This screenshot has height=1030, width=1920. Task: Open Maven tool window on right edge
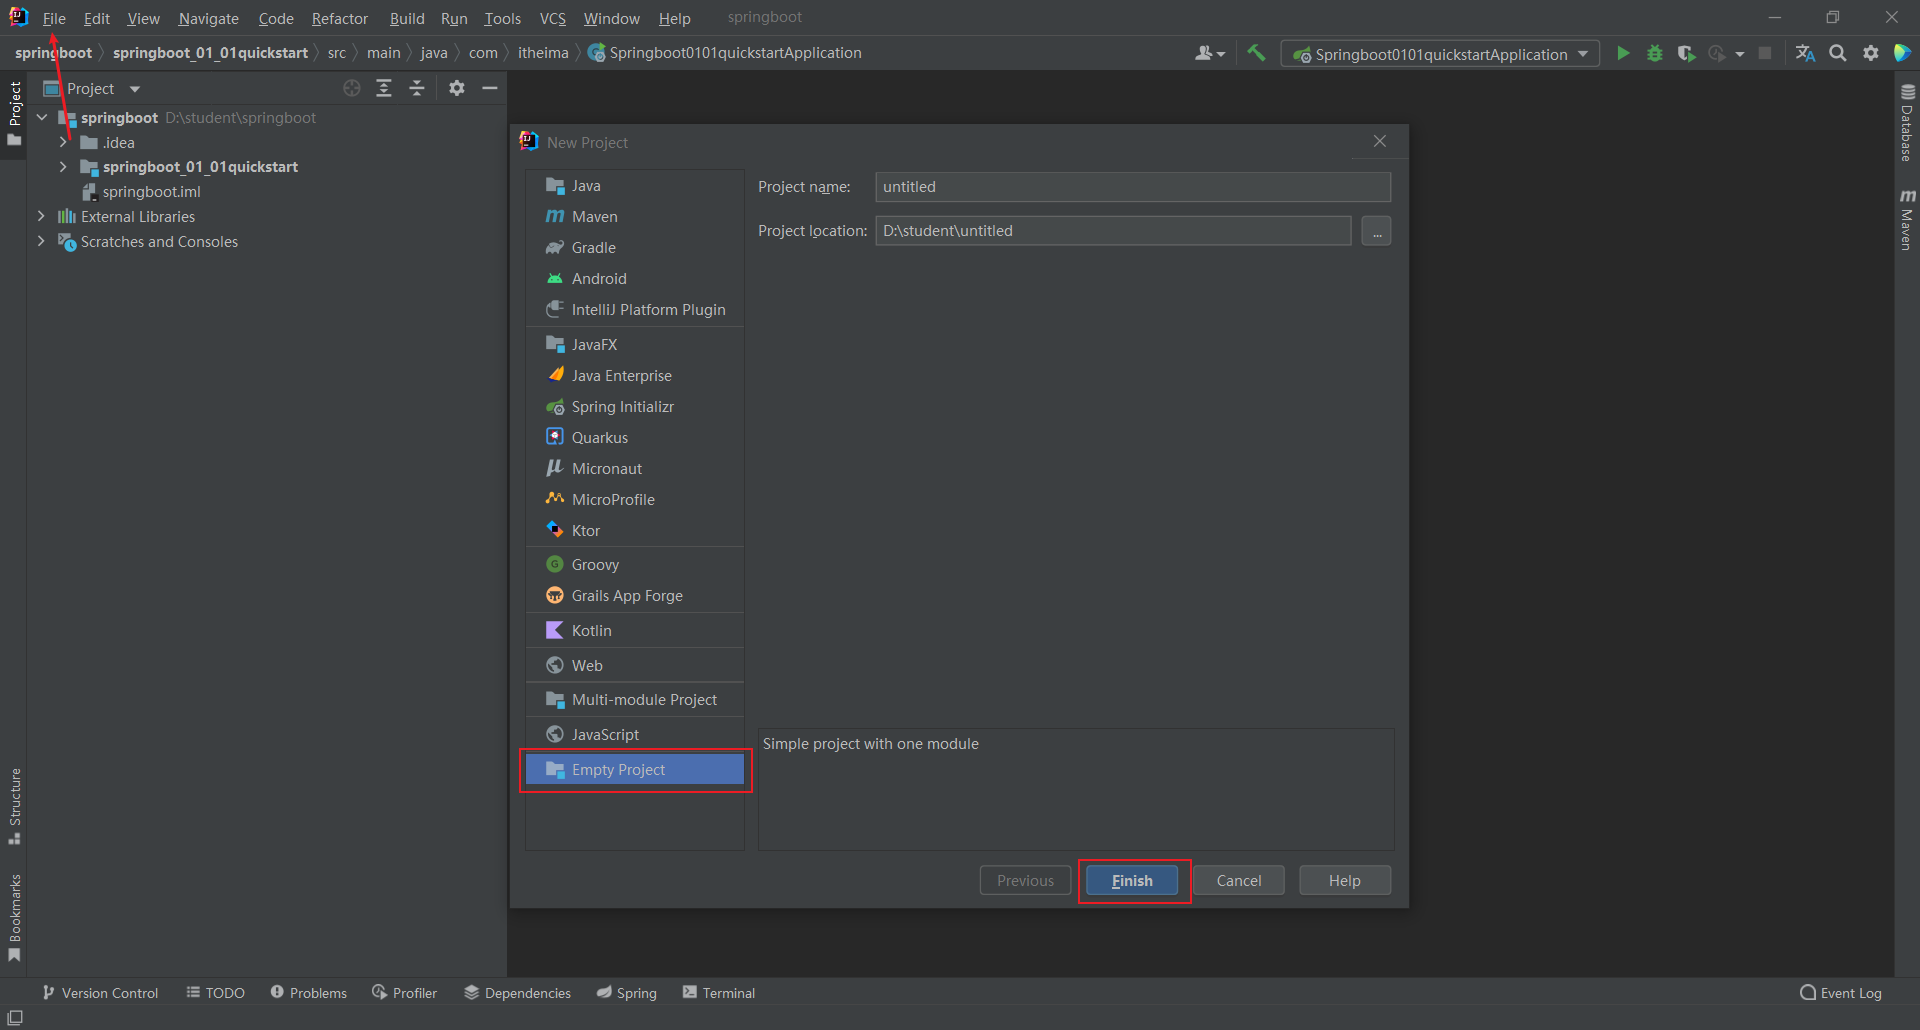1907,219
